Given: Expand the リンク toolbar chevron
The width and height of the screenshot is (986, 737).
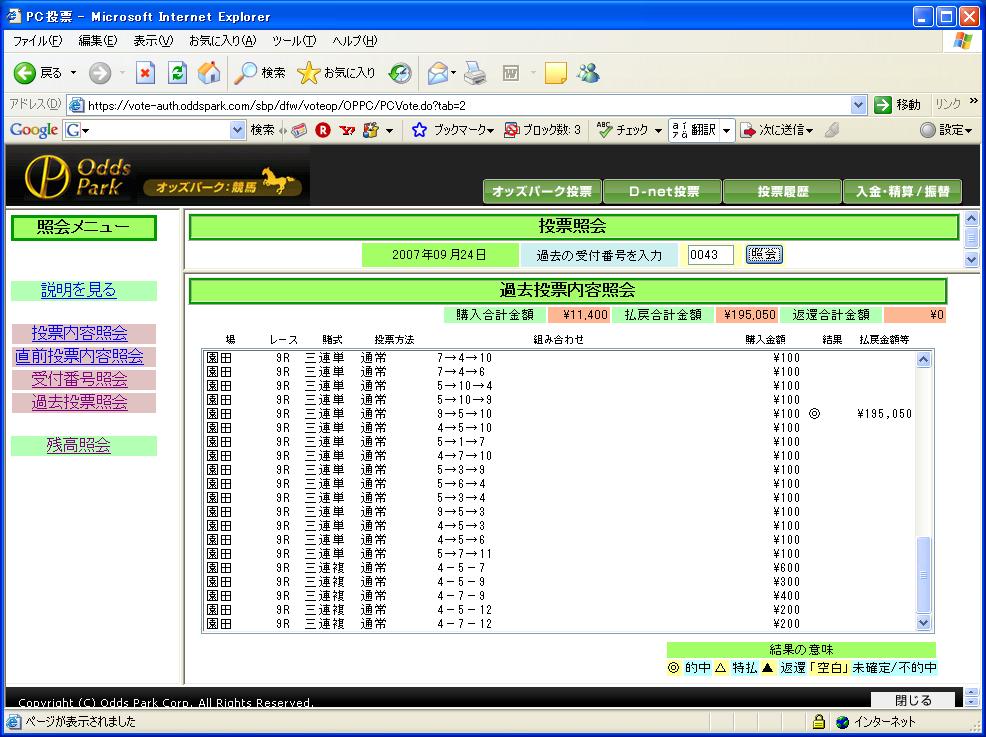Looking at the screenshot, I should [974, 102].
